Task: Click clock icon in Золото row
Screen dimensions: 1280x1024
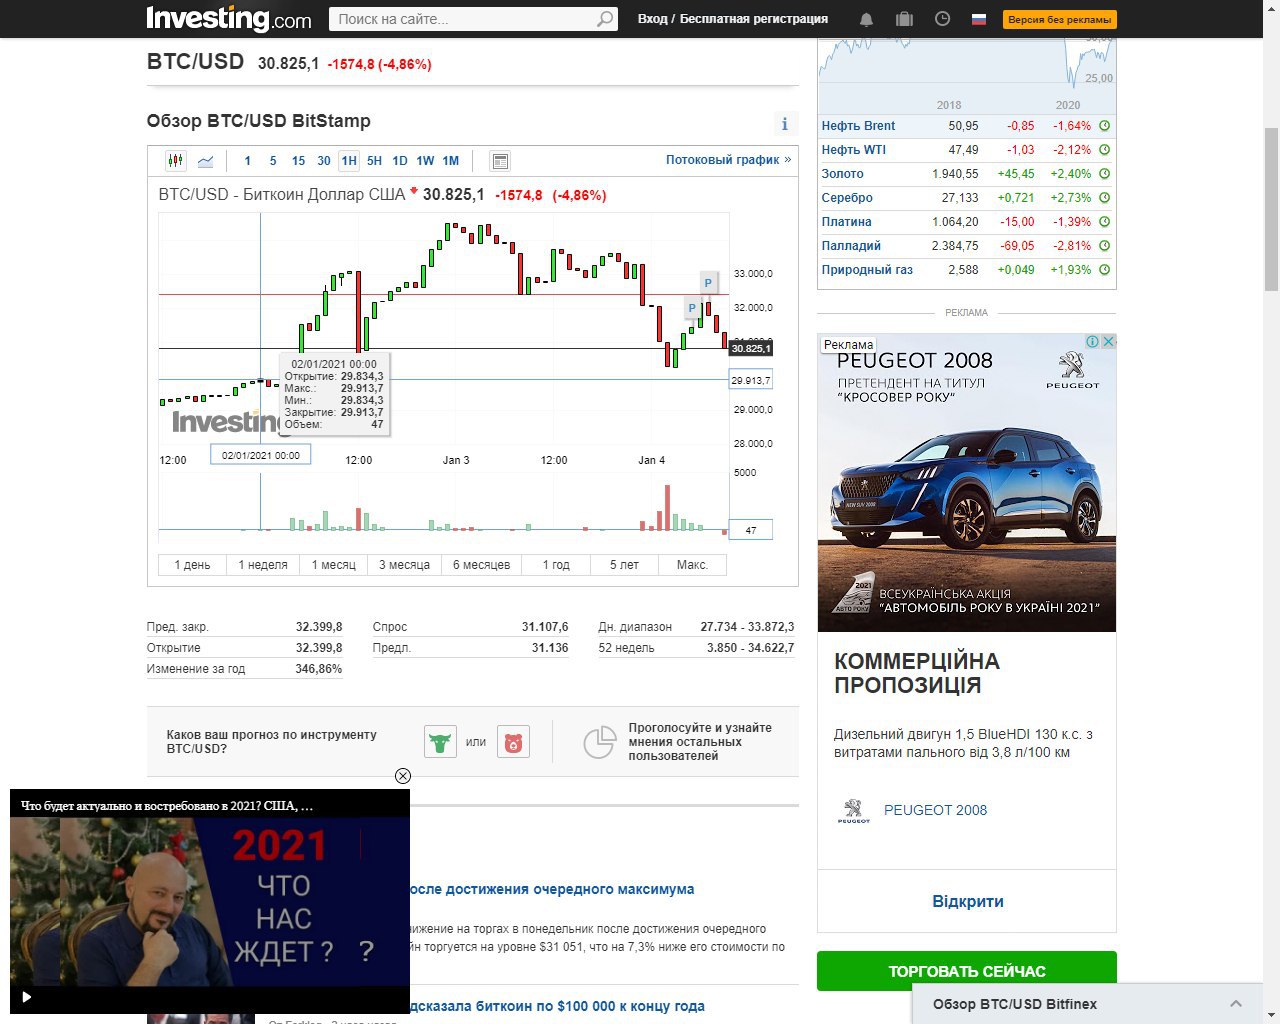Action: [x=1105, y=174]
